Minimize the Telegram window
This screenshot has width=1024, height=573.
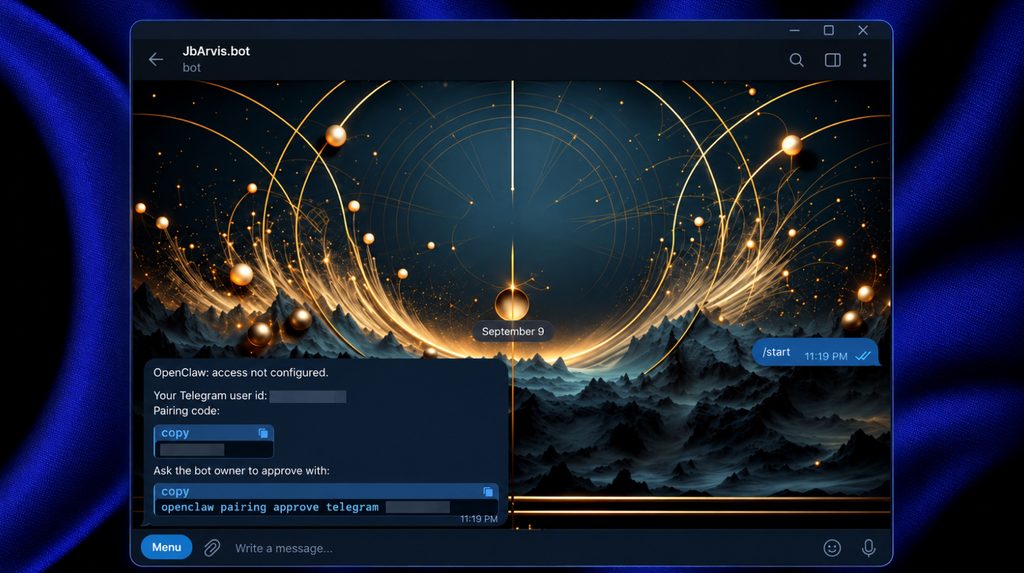[794, 30]
